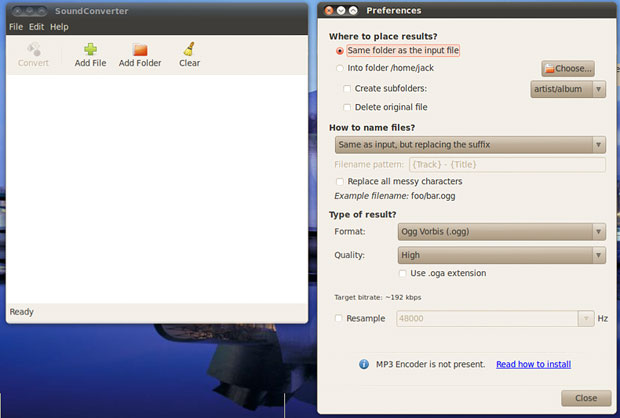Click the Filename pattern input field
The image size is (620, 418).
click(x=507, y=165)
